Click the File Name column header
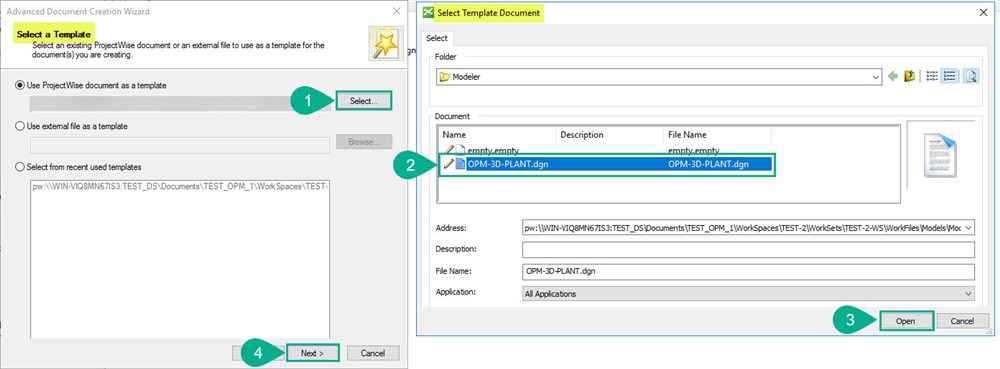This screenshot has height=369, width=1000. click(x=717, y=135)
